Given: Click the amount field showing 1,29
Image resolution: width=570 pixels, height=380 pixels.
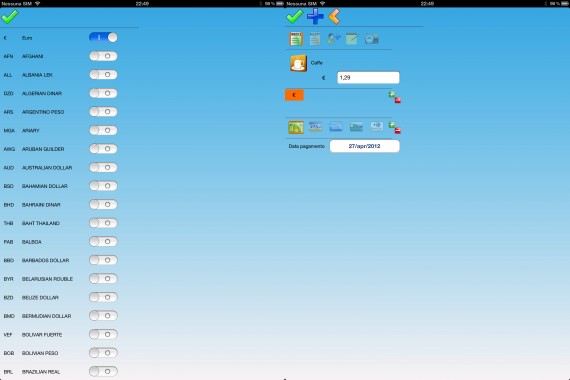Looking at the screenshot, I should point(368,77).
